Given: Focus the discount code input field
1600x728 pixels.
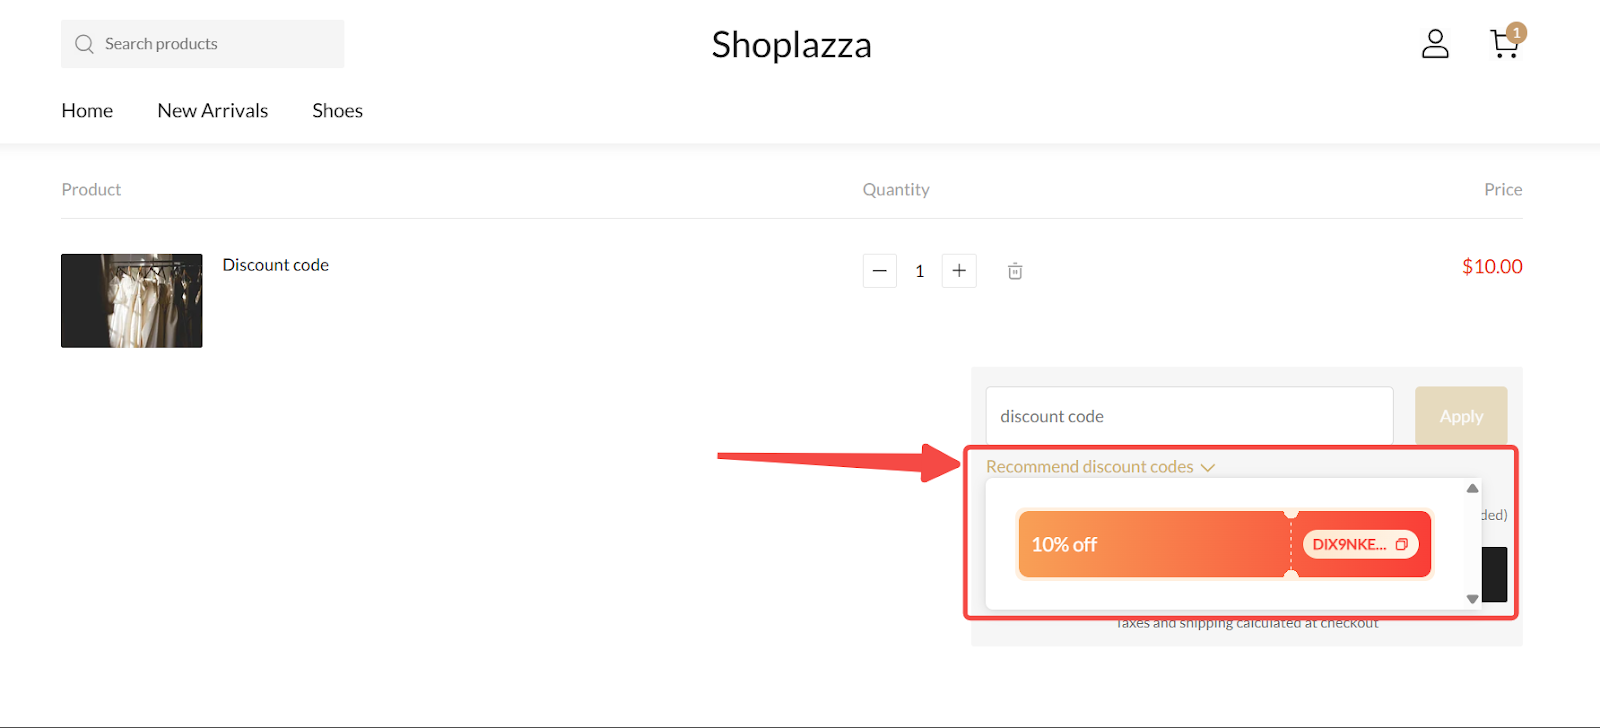Looking at the screenshot, I should point(1189,416).
